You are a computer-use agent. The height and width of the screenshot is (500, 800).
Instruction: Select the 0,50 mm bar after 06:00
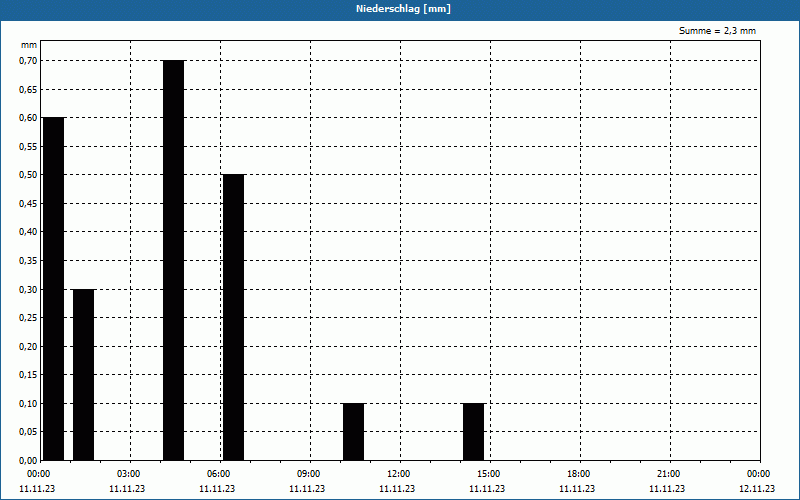[234, 317]
